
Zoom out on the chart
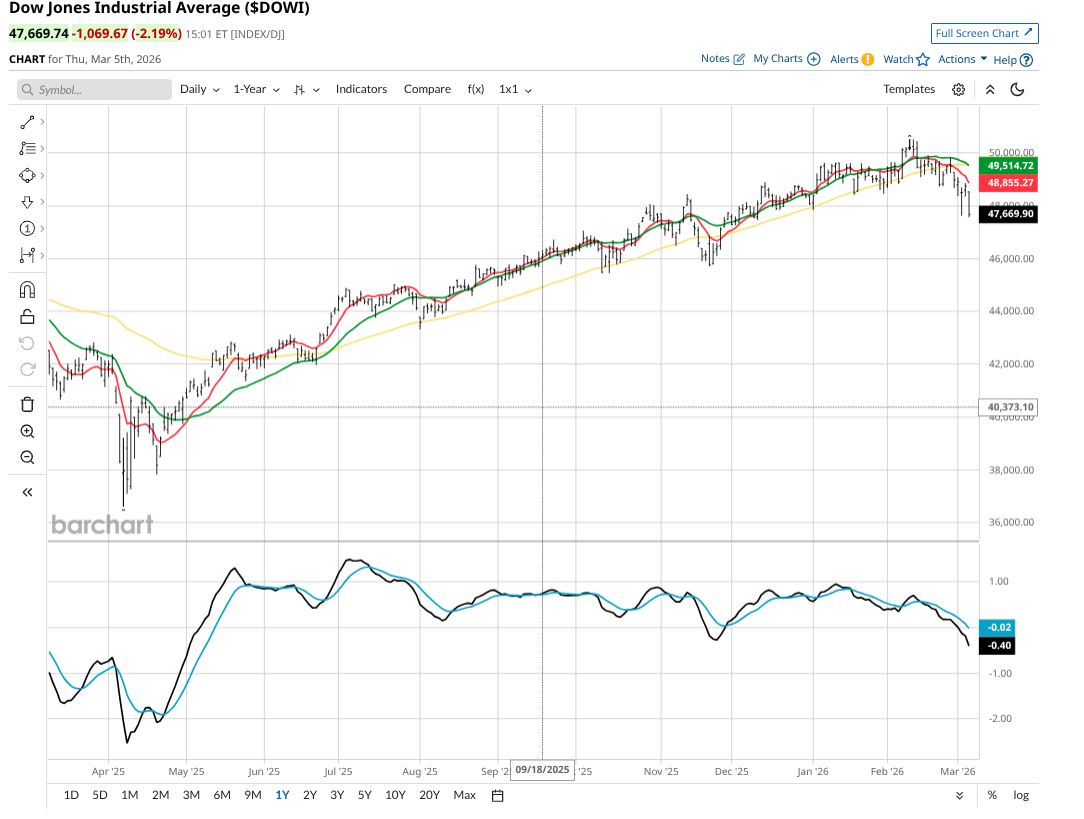tap(27, 458)
